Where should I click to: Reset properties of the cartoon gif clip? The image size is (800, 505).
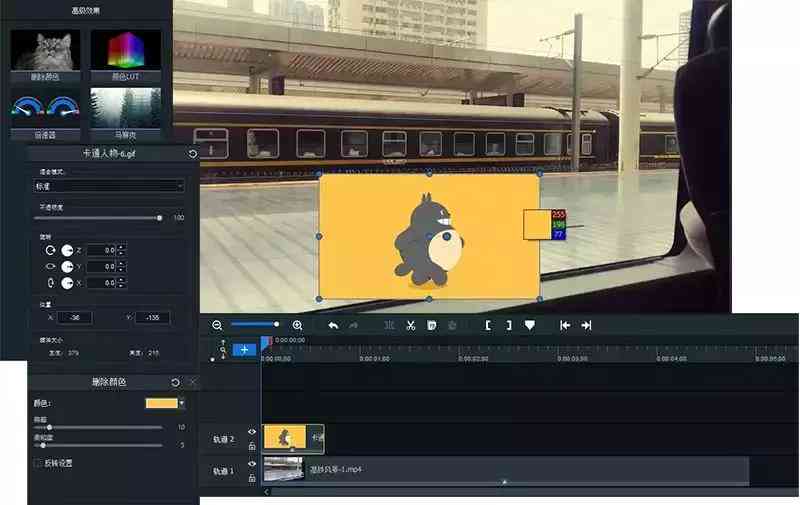[192, 154]
